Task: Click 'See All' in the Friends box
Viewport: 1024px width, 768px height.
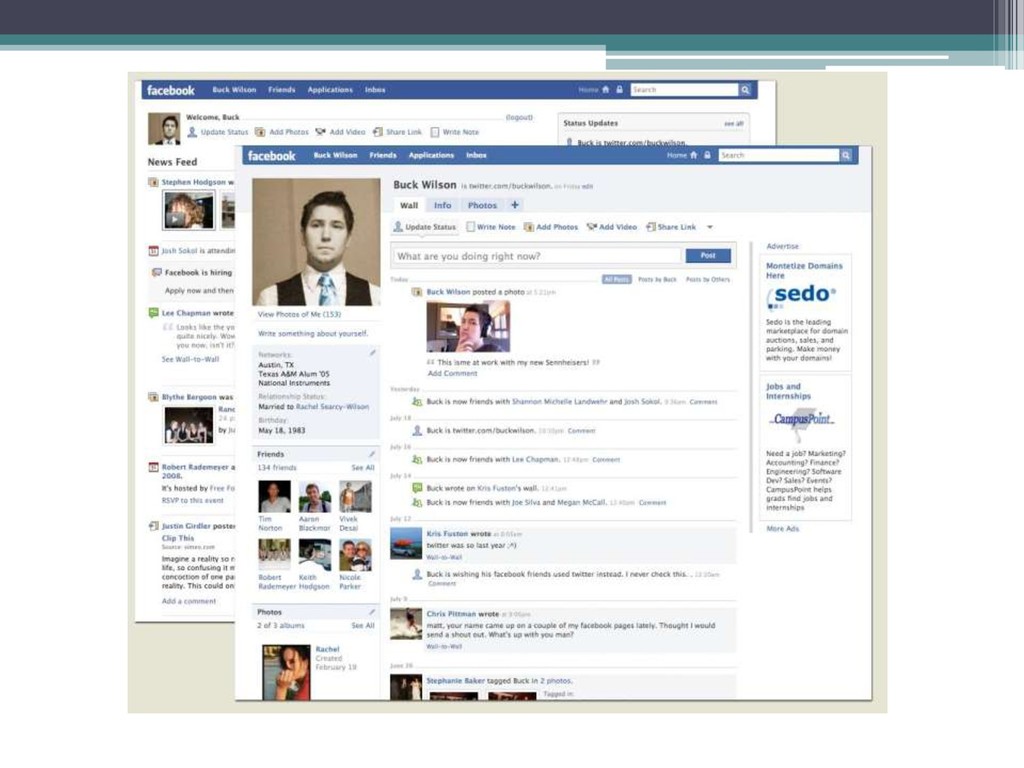Action: coord(362,468)
